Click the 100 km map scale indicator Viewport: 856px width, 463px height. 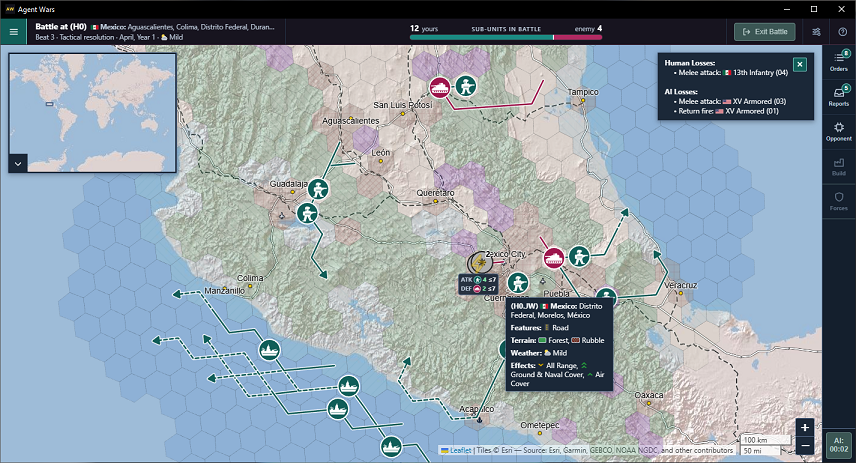tap(766, 440)
